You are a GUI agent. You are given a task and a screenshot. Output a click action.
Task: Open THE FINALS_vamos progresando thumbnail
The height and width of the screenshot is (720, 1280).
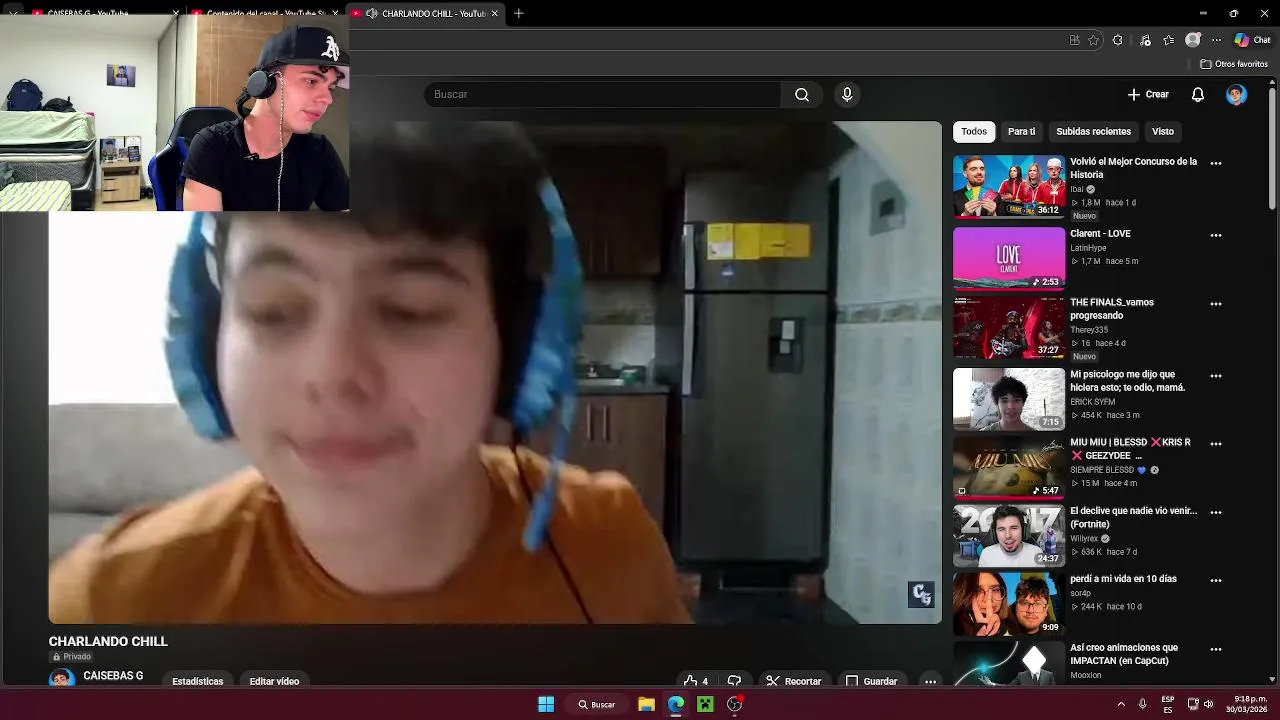tap(1009, 327)
